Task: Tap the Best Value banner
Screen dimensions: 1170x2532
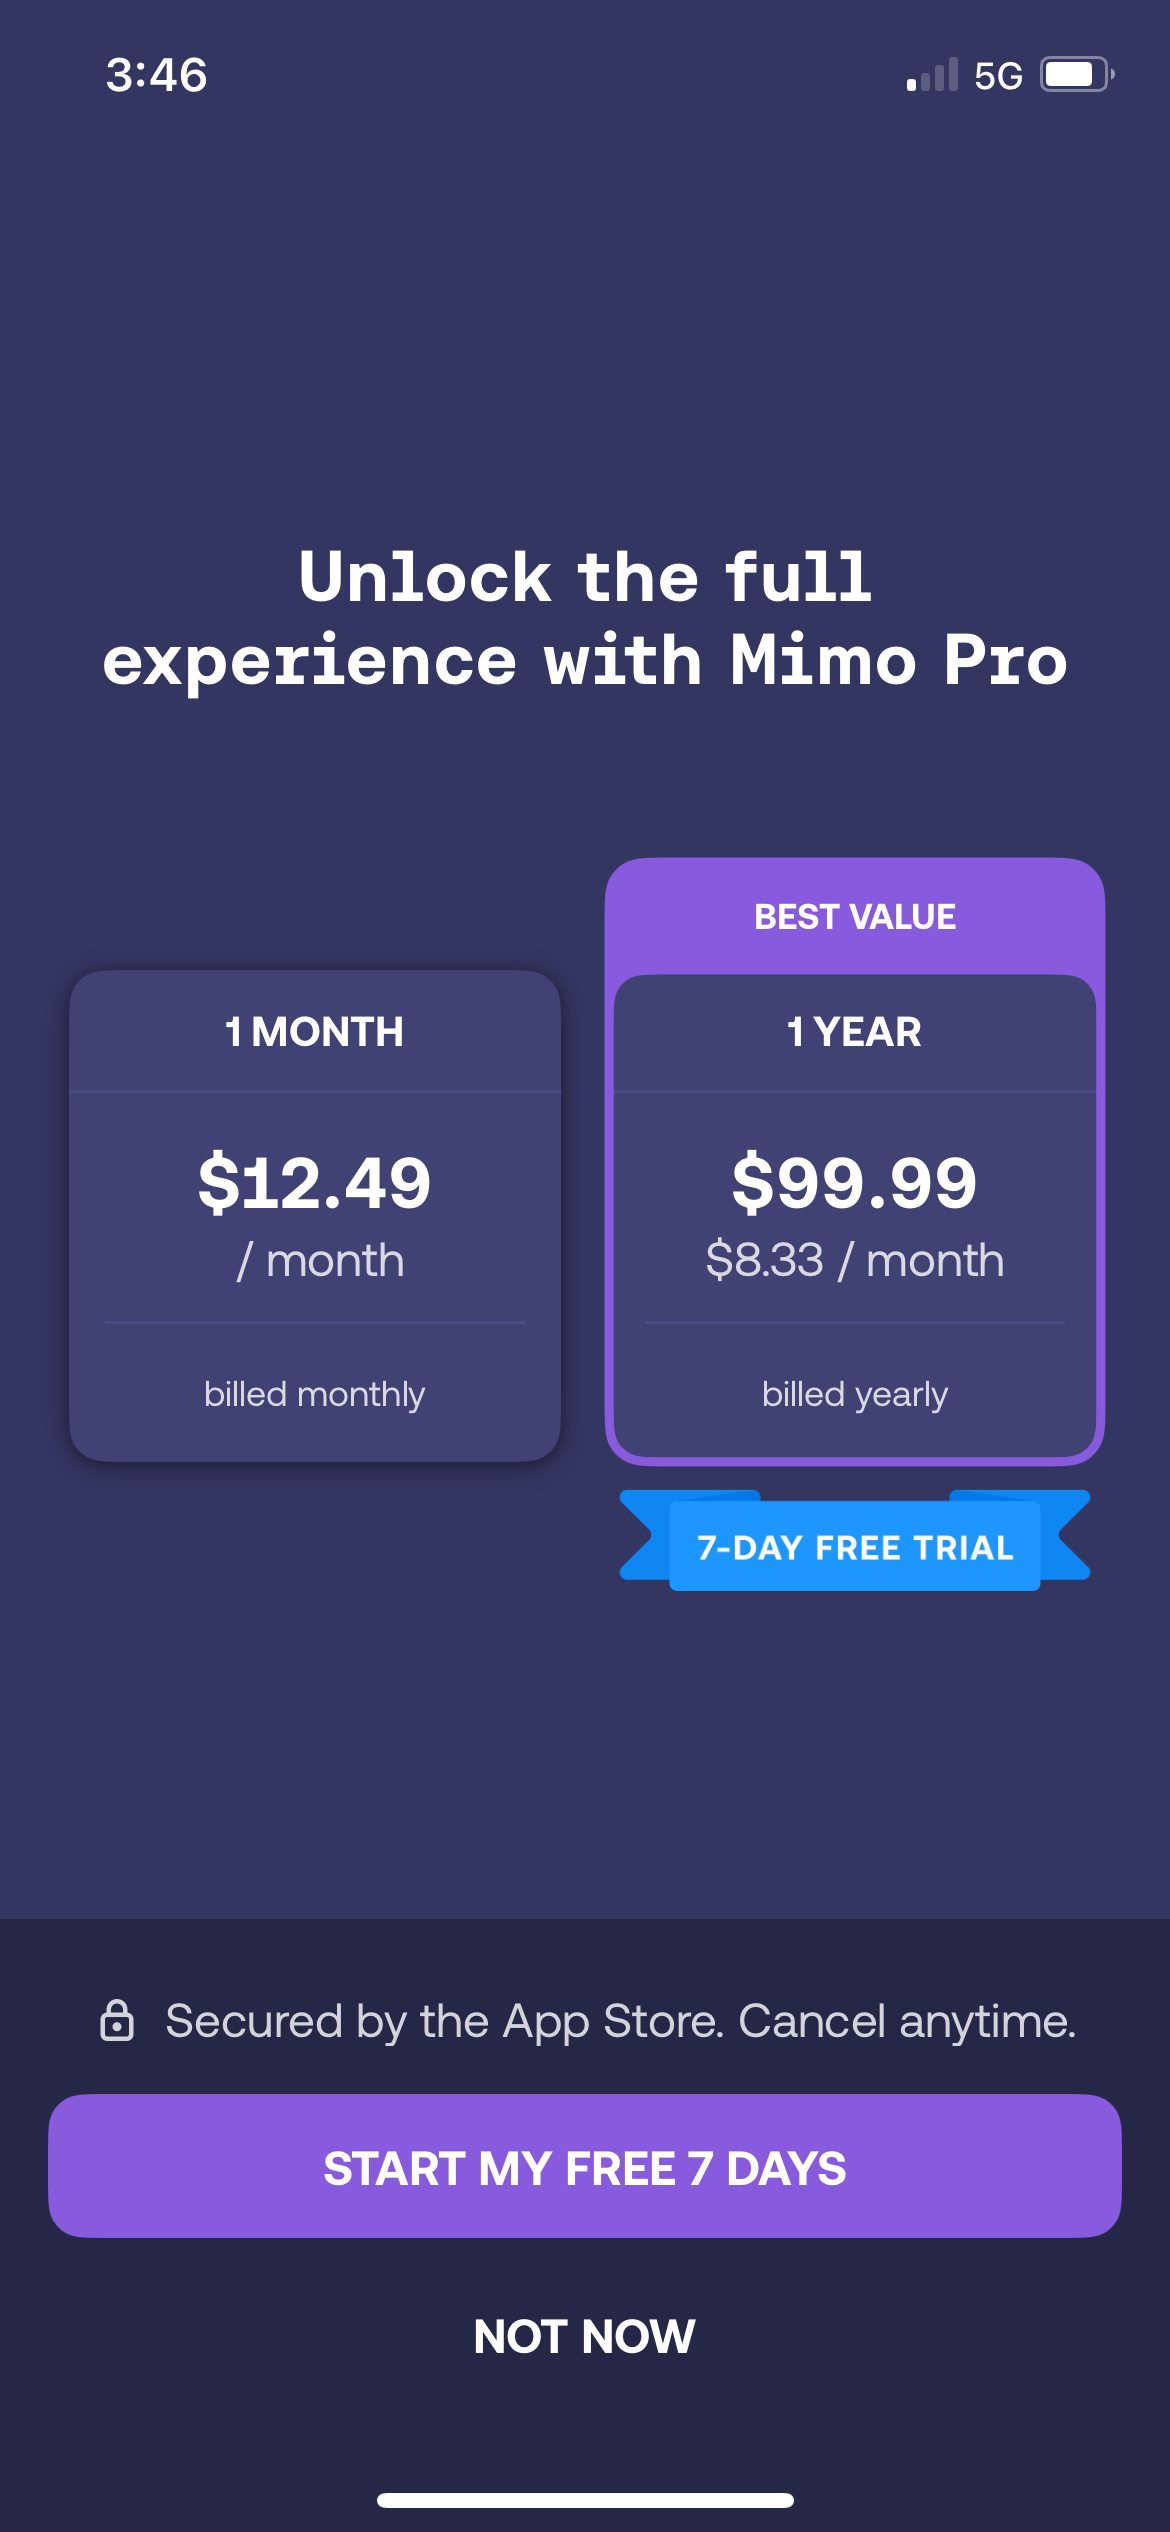Action: click(x=855, y=916)
